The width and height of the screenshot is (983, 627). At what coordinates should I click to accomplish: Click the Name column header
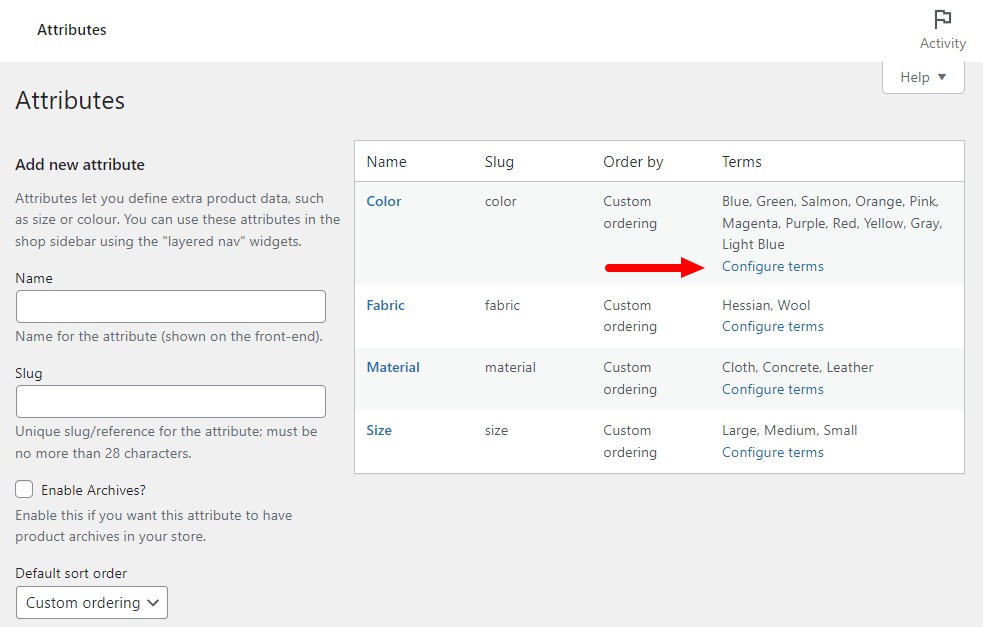(387, 161)
